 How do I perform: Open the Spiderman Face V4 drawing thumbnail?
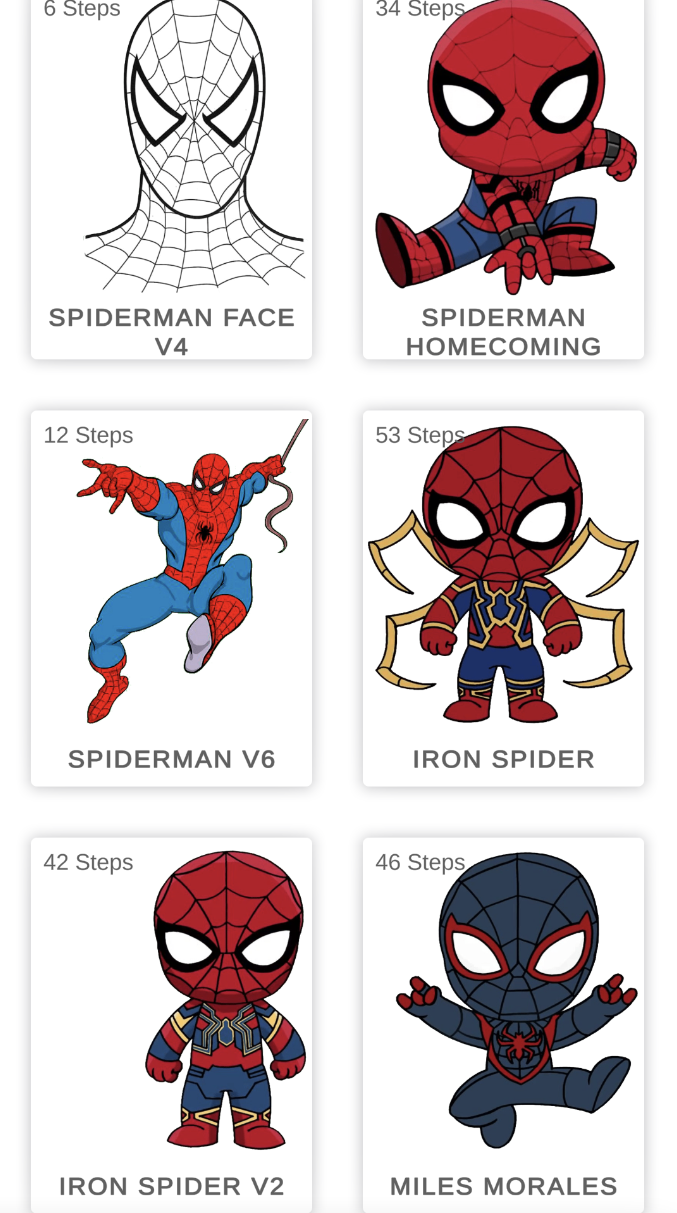click(190, 150)
